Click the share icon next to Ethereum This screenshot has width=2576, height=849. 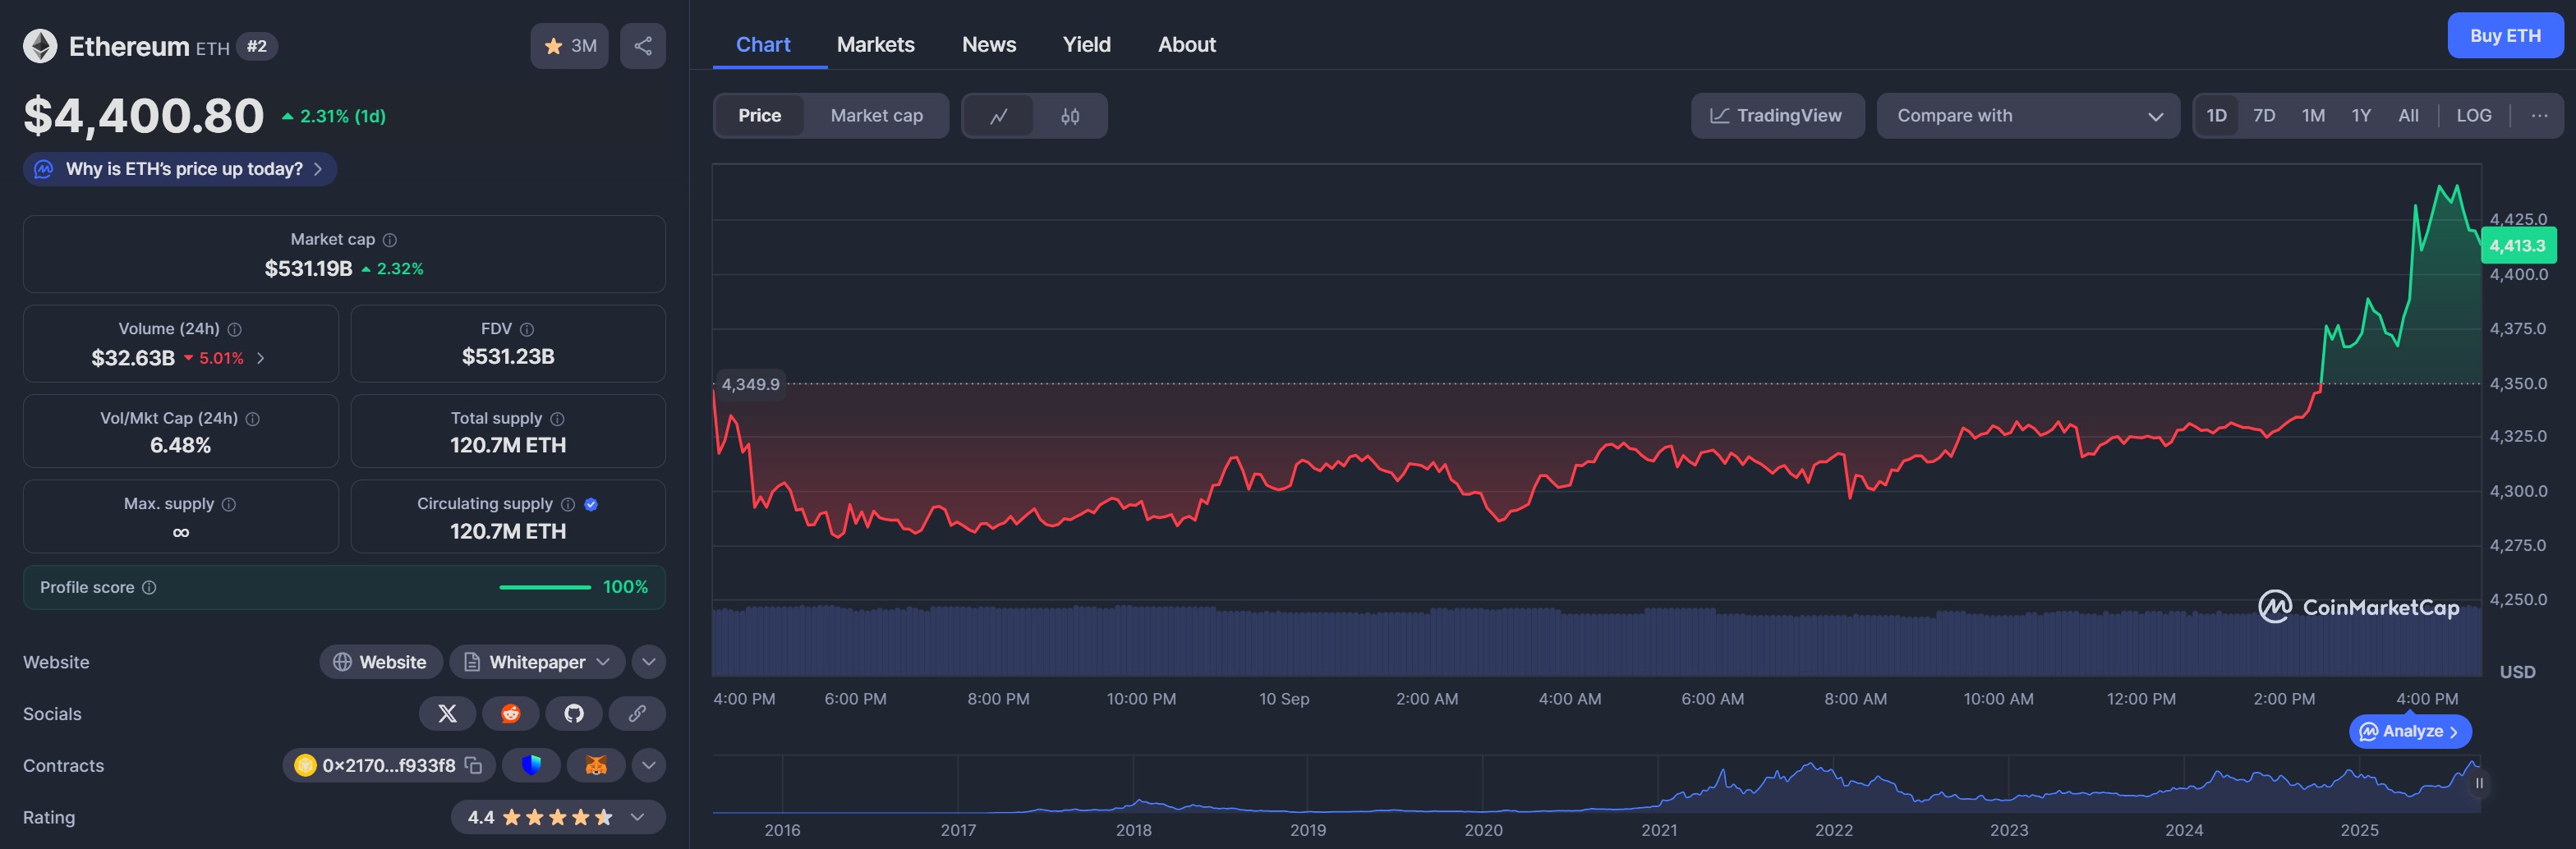point(642,46)
